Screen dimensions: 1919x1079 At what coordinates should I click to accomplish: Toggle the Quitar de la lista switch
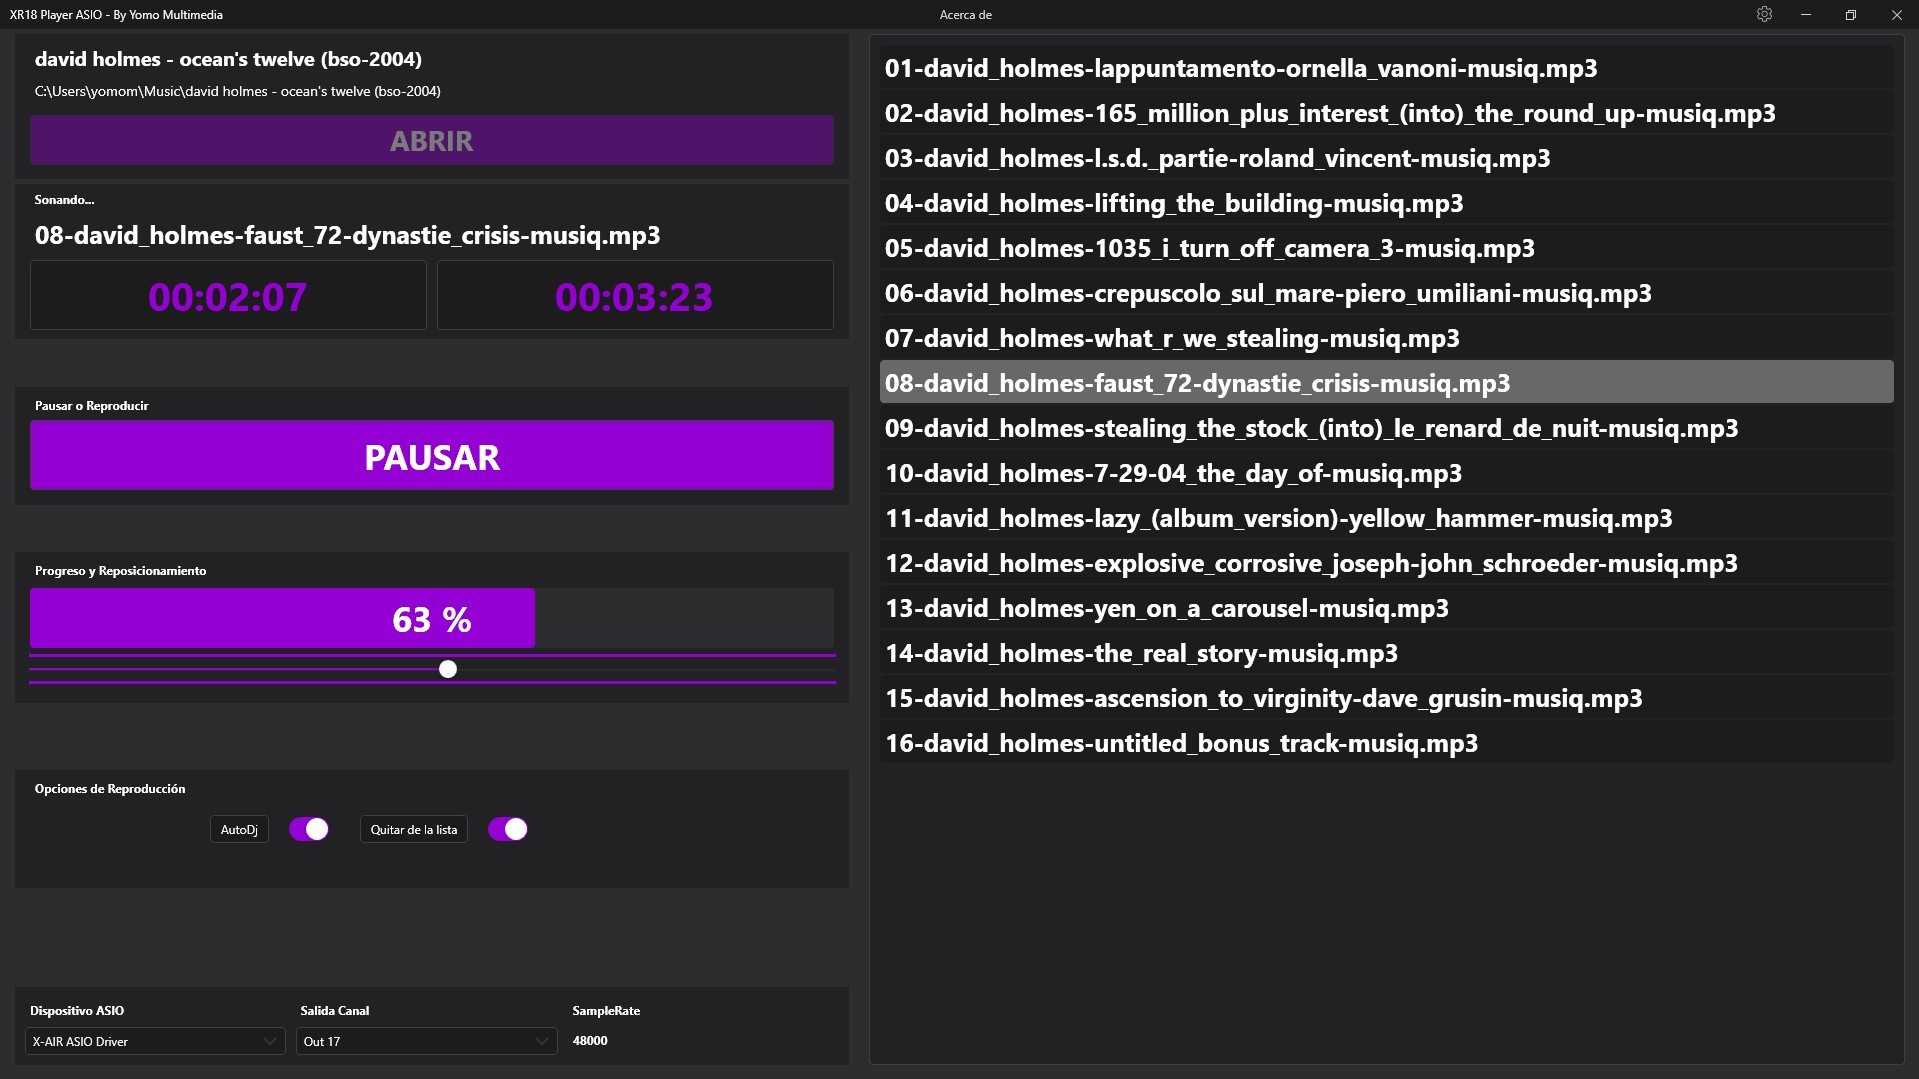508,829
